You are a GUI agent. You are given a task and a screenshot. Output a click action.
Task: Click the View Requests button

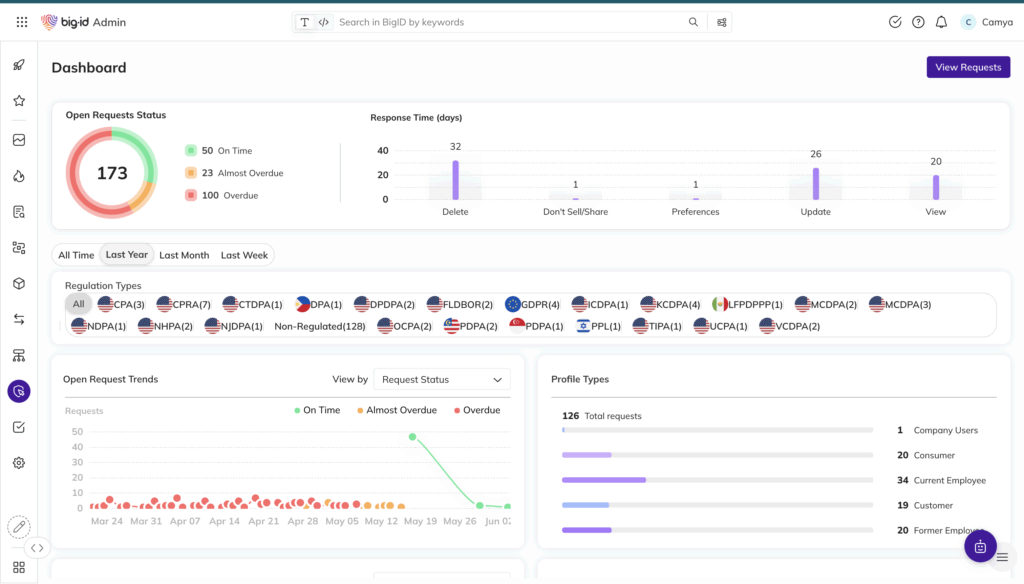pos(967,67)
